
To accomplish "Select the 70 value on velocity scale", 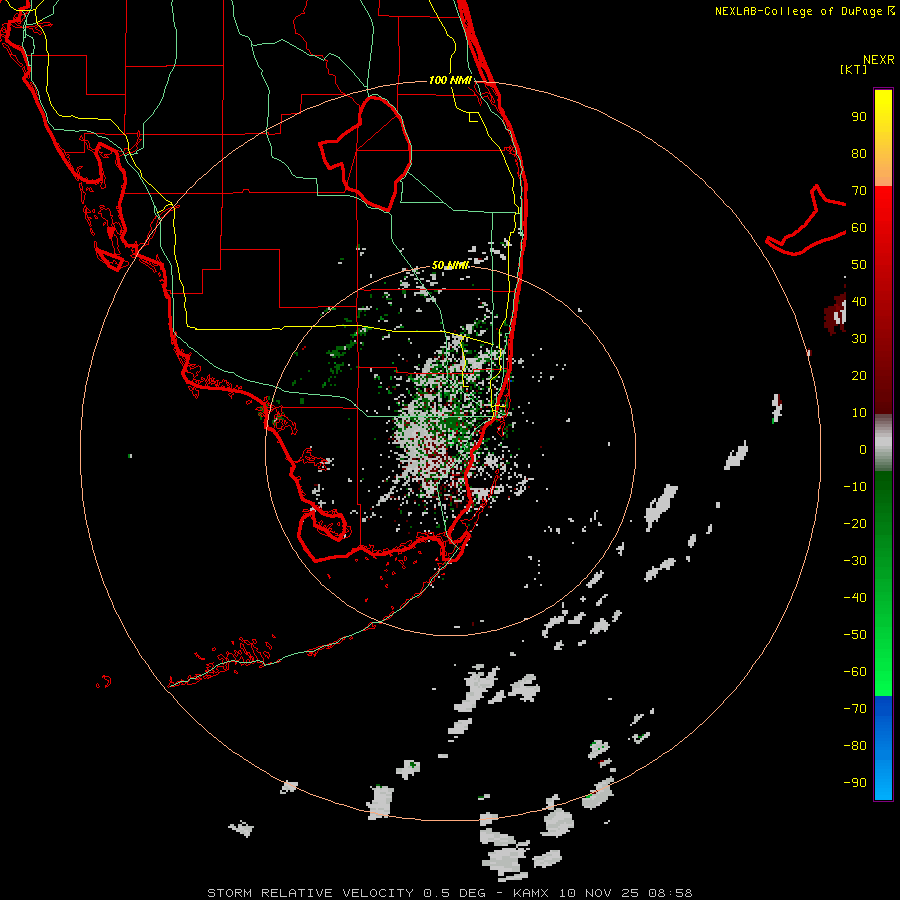I will point(859,191).
